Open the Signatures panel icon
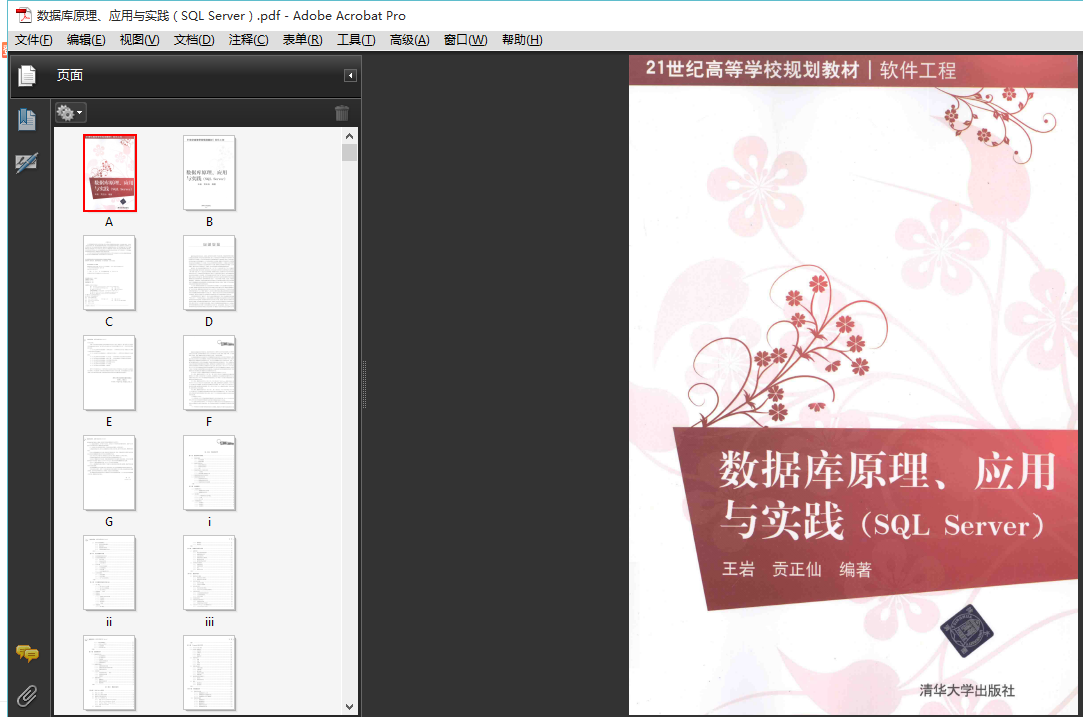 click(27, 163)
